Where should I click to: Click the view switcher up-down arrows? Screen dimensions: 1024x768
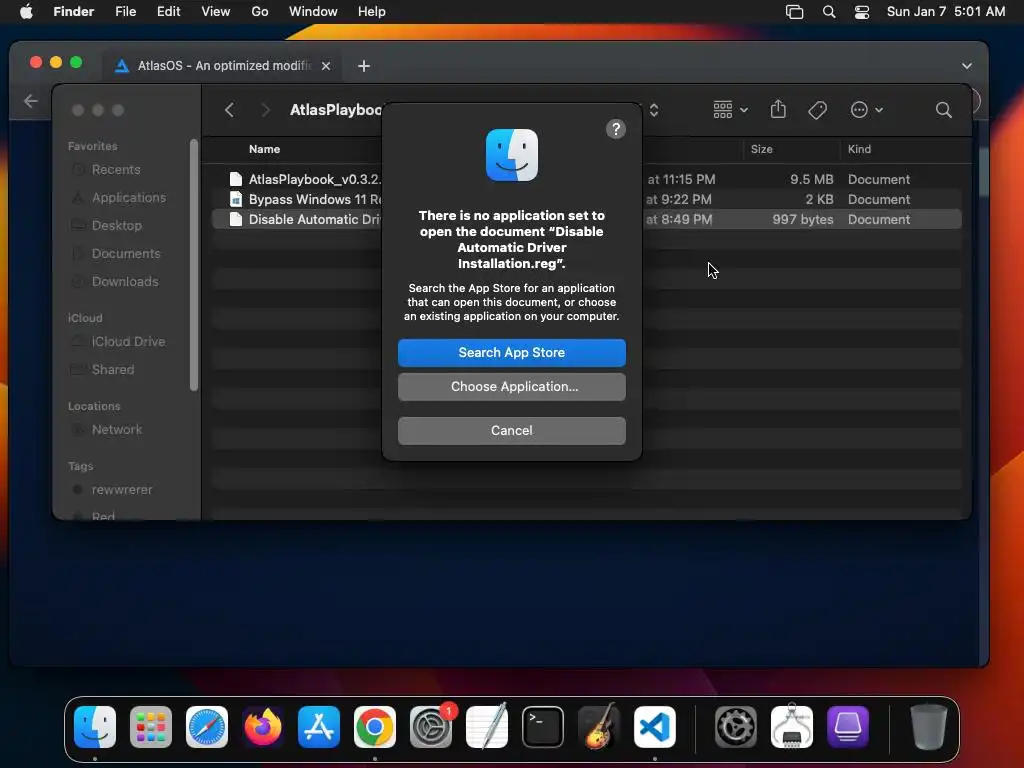point(654,110)
